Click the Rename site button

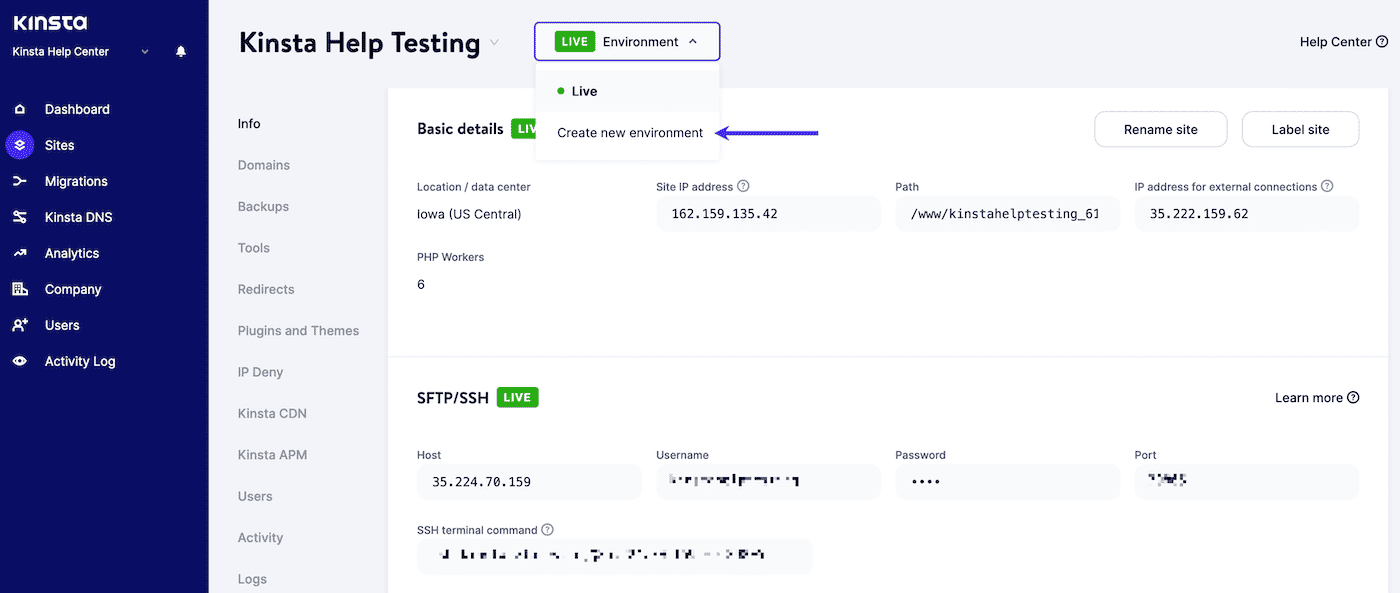(x=1160, y=129)
